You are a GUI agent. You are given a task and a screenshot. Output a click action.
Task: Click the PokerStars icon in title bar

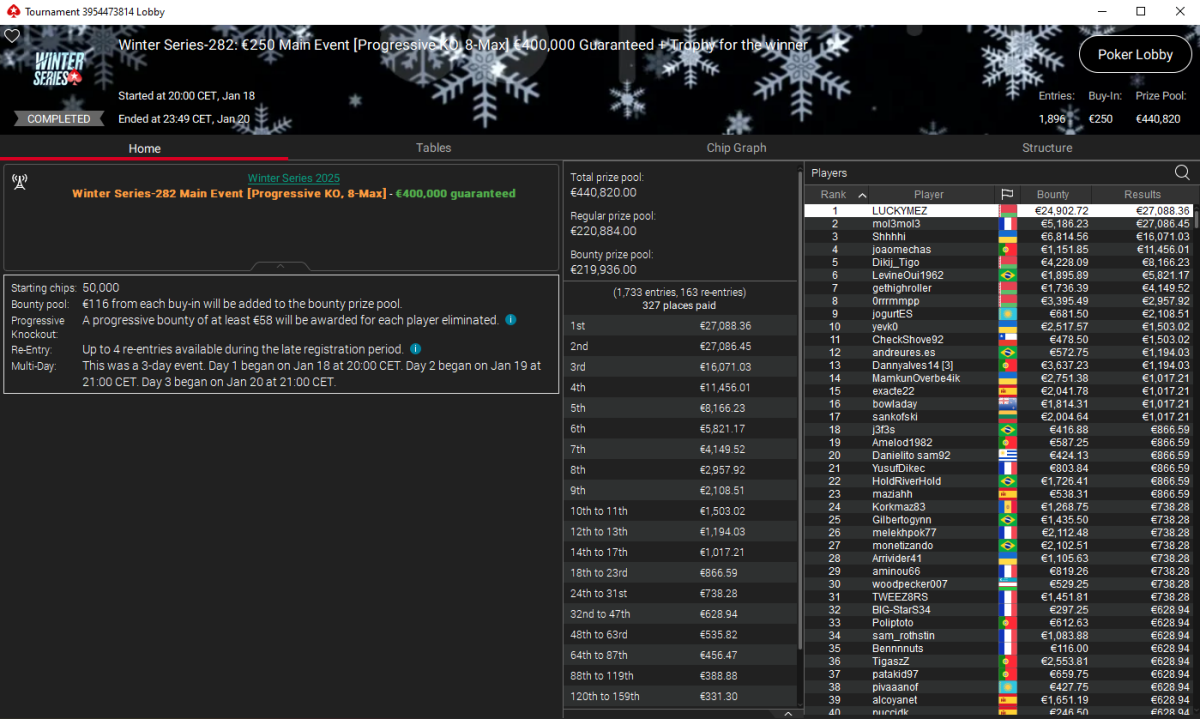click(x=12, y=11)
